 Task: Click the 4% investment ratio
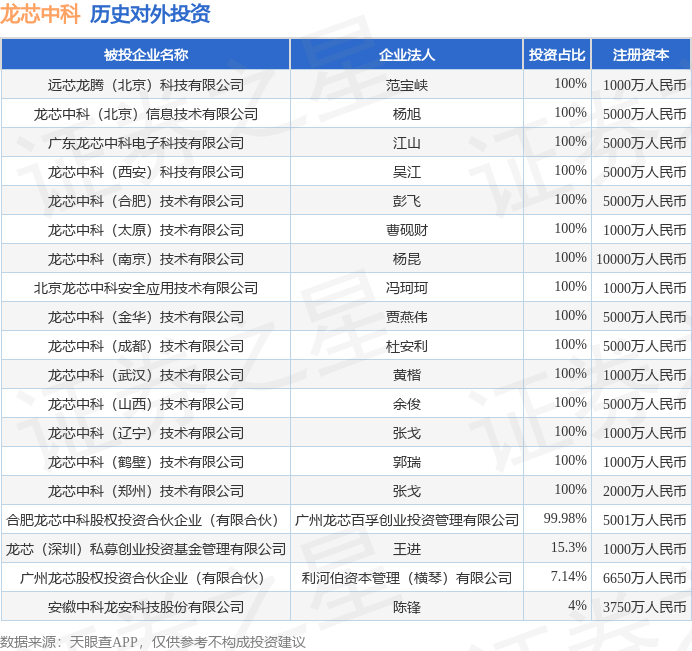[x=577, y=605]
